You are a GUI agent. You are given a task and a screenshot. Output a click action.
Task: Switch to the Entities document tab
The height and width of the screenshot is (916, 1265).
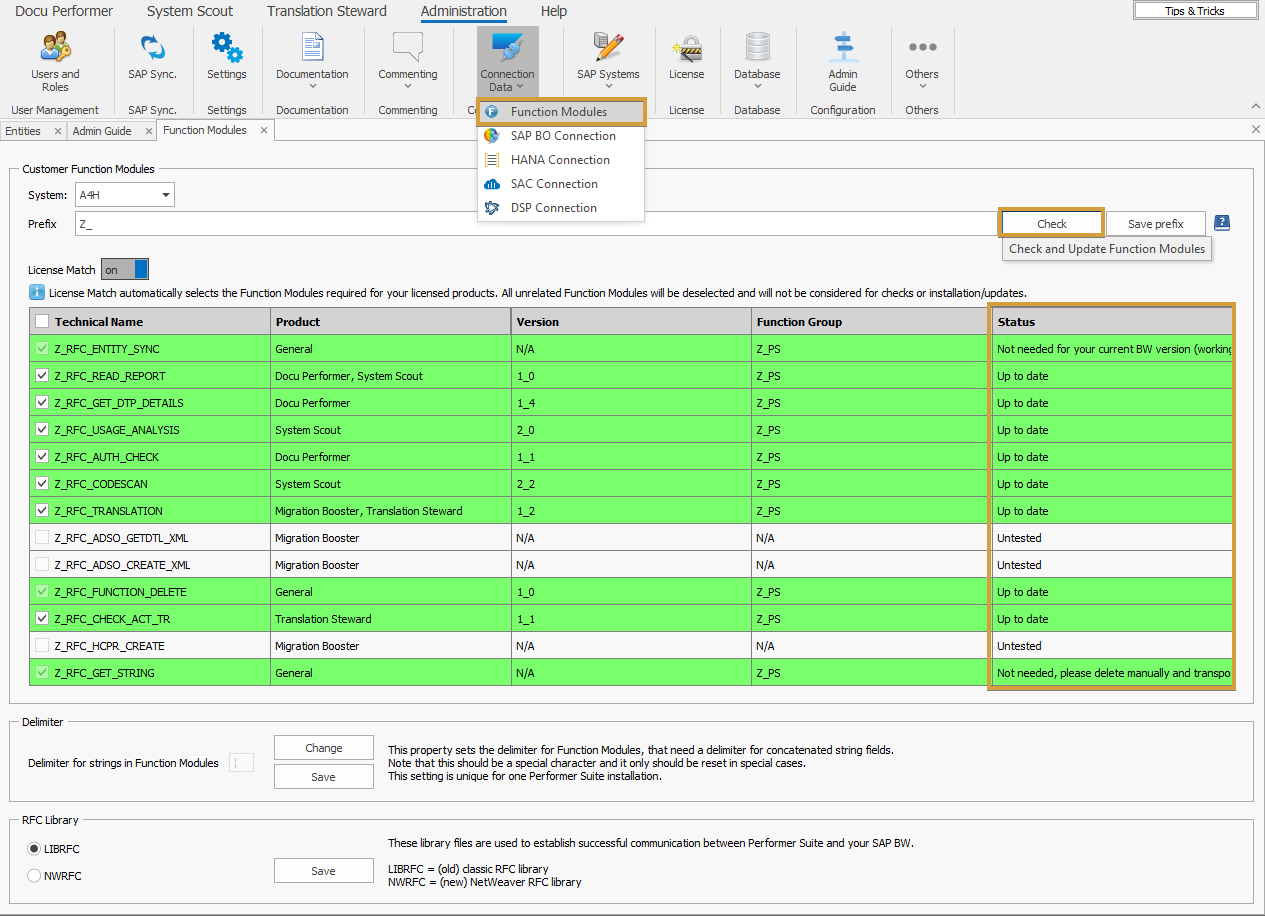tap(23, 131)
